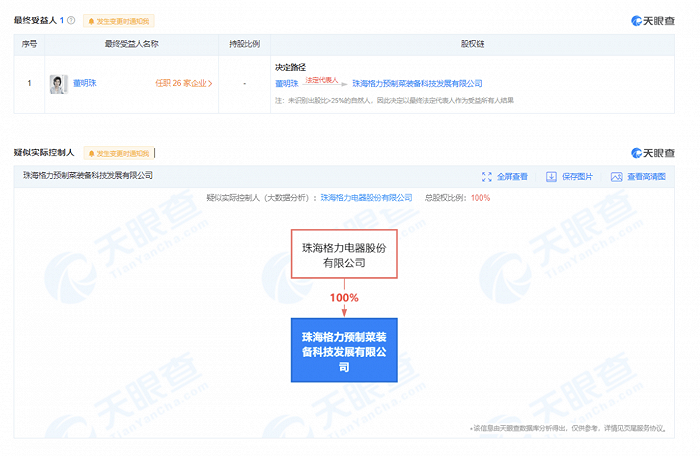Click the 最终受益人名称 column header

point(132,44)
